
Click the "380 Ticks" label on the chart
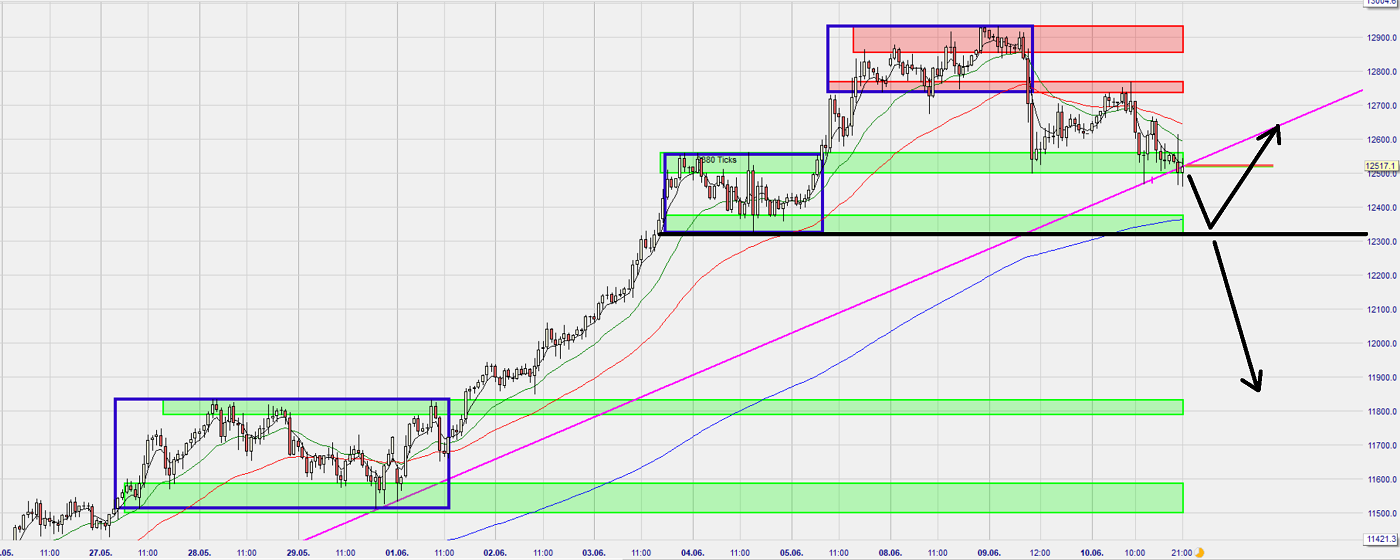[x=717, y=160]
